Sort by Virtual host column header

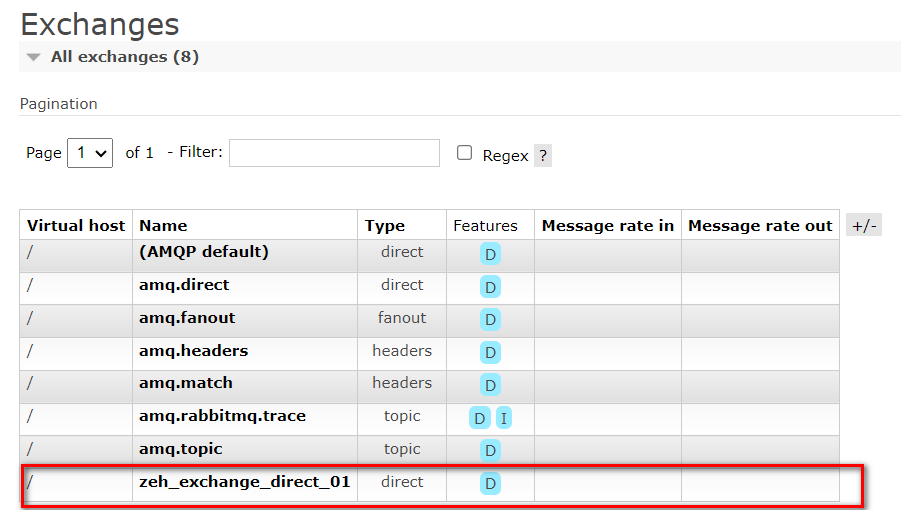[x=76, y=226]
